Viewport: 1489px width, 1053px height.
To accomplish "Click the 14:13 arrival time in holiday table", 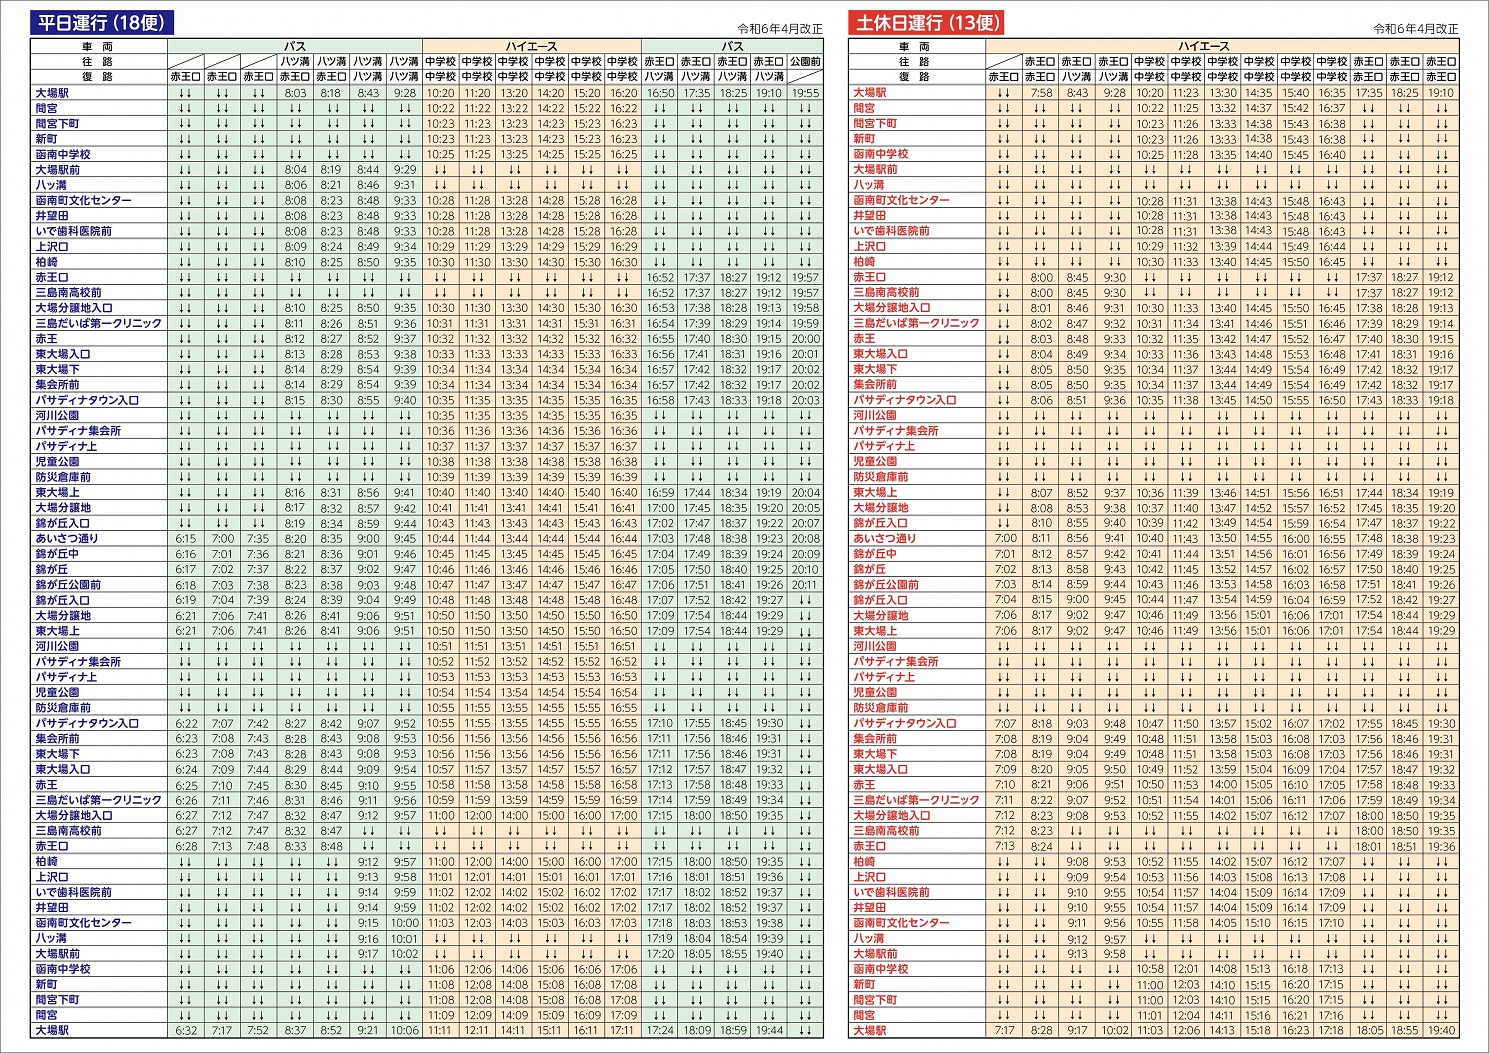I will pyautogui.click(x=1223, y=1030).
